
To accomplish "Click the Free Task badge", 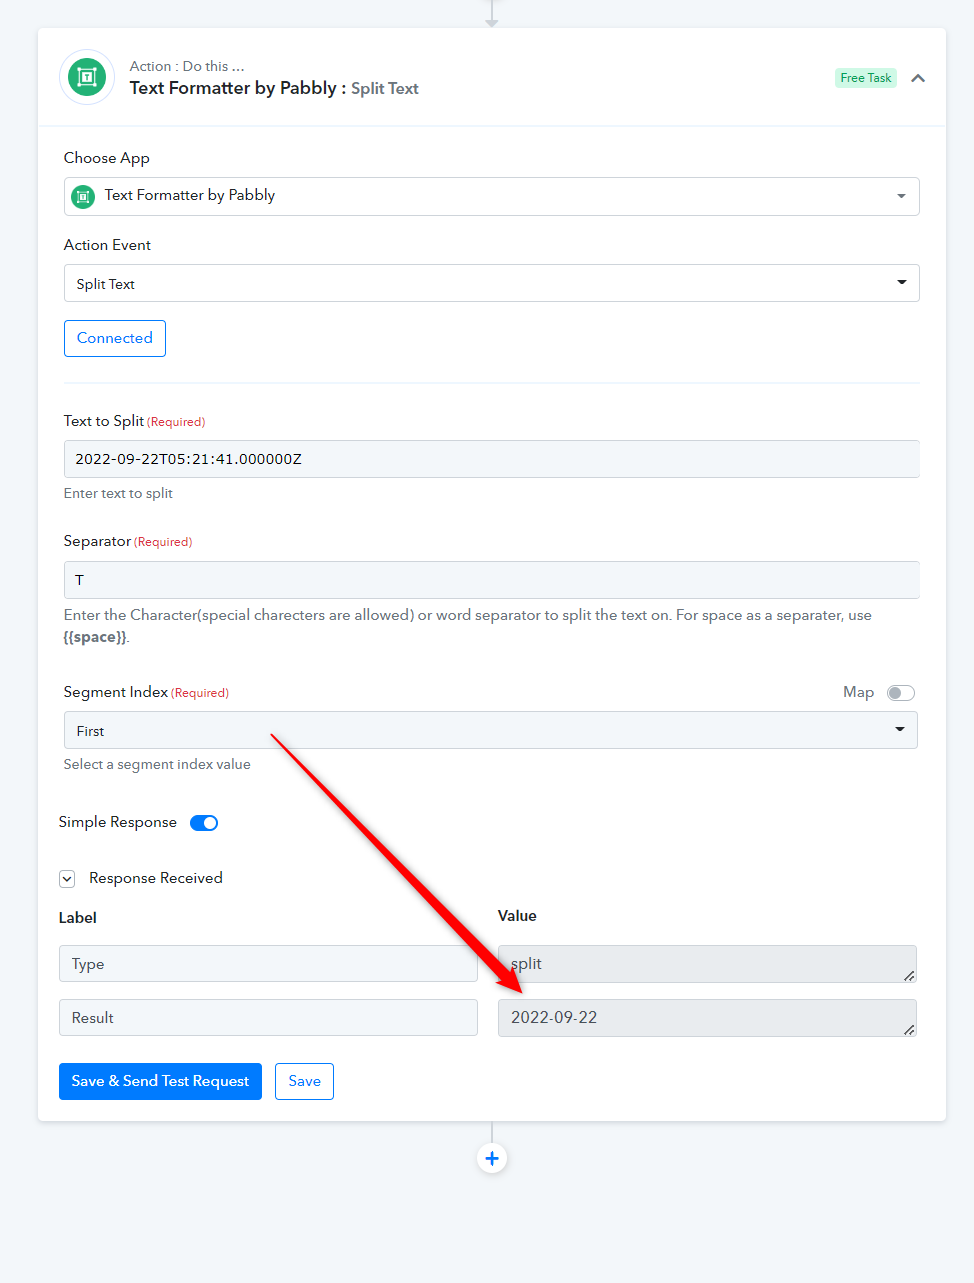I will [866, 78].
